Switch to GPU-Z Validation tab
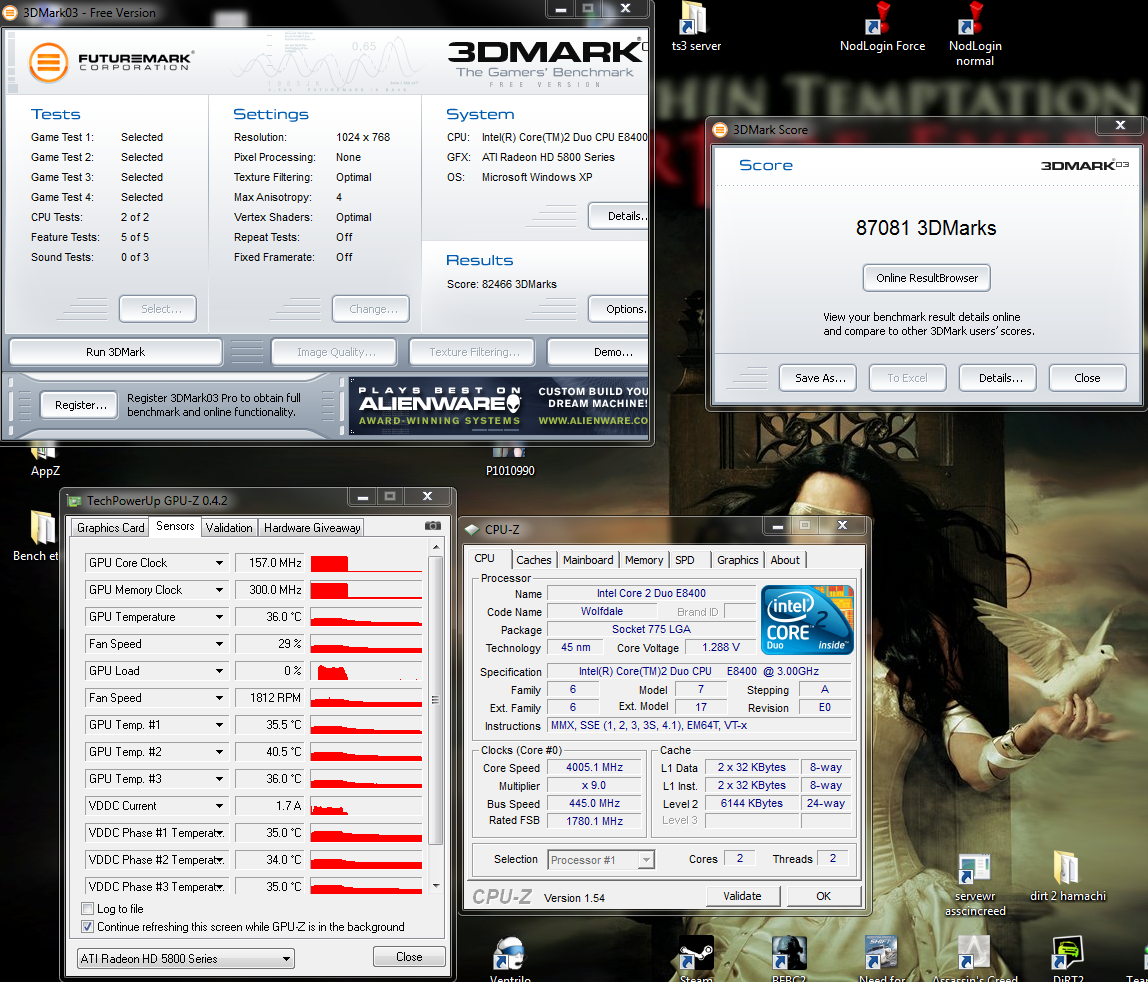The width and height of the screenshot is (1148, 982). pyautogui.click(x=228, y=527)
